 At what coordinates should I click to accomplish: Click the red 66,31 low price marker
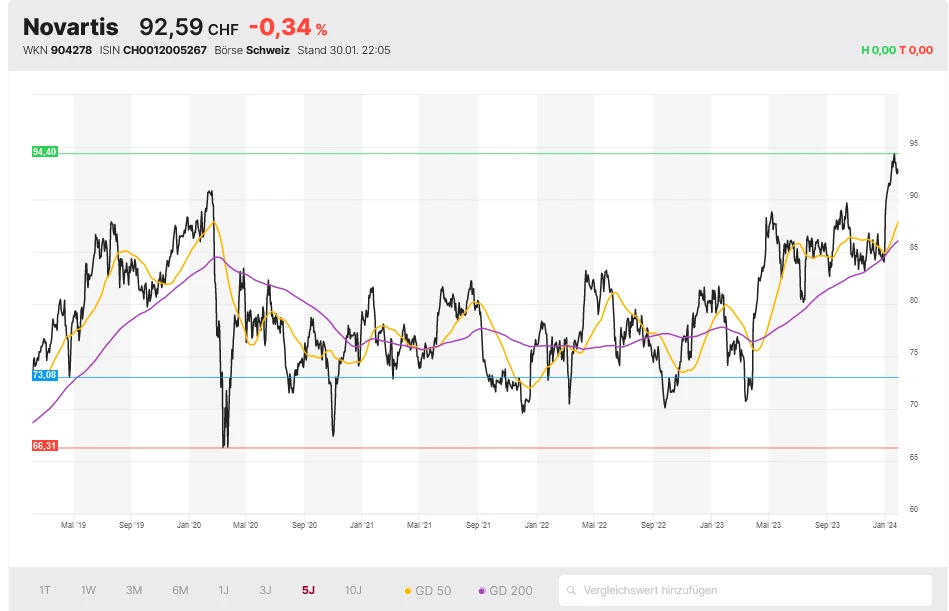click(x=45, y=446)
